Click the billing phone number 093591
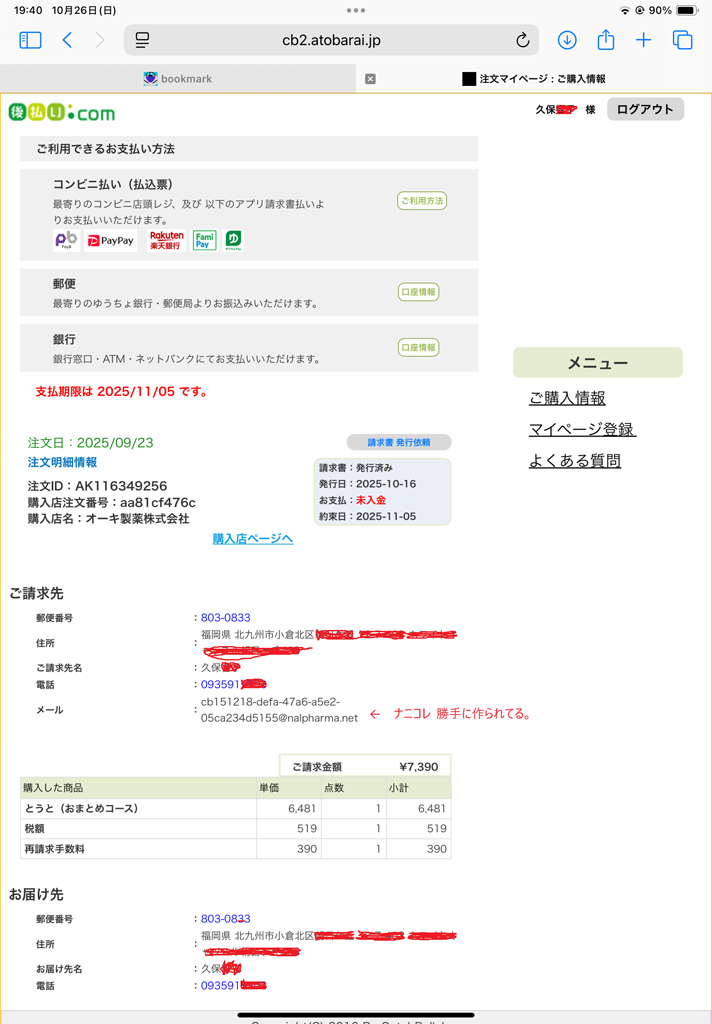The width and height of the screenshot is (712, 1024). click(221, 684)
